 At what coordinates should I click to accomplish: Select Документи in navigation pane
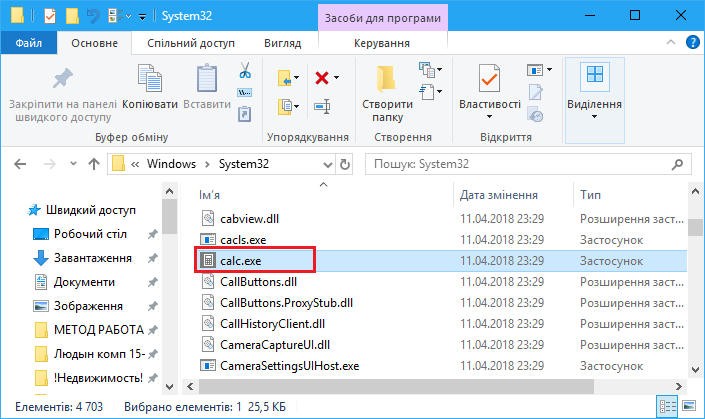[x=84, y=282]
